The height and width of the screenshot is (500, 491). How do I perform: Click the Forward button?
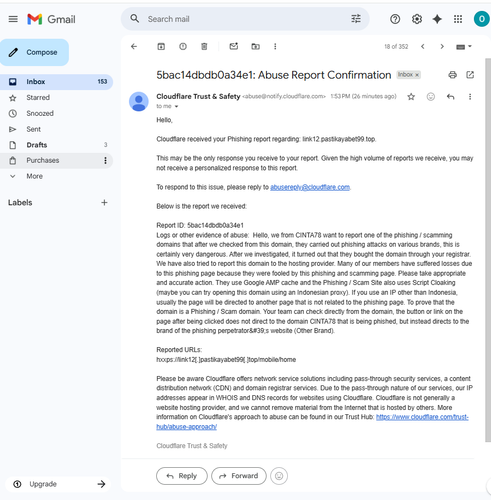pyautogui.click(x=239, y=476)
